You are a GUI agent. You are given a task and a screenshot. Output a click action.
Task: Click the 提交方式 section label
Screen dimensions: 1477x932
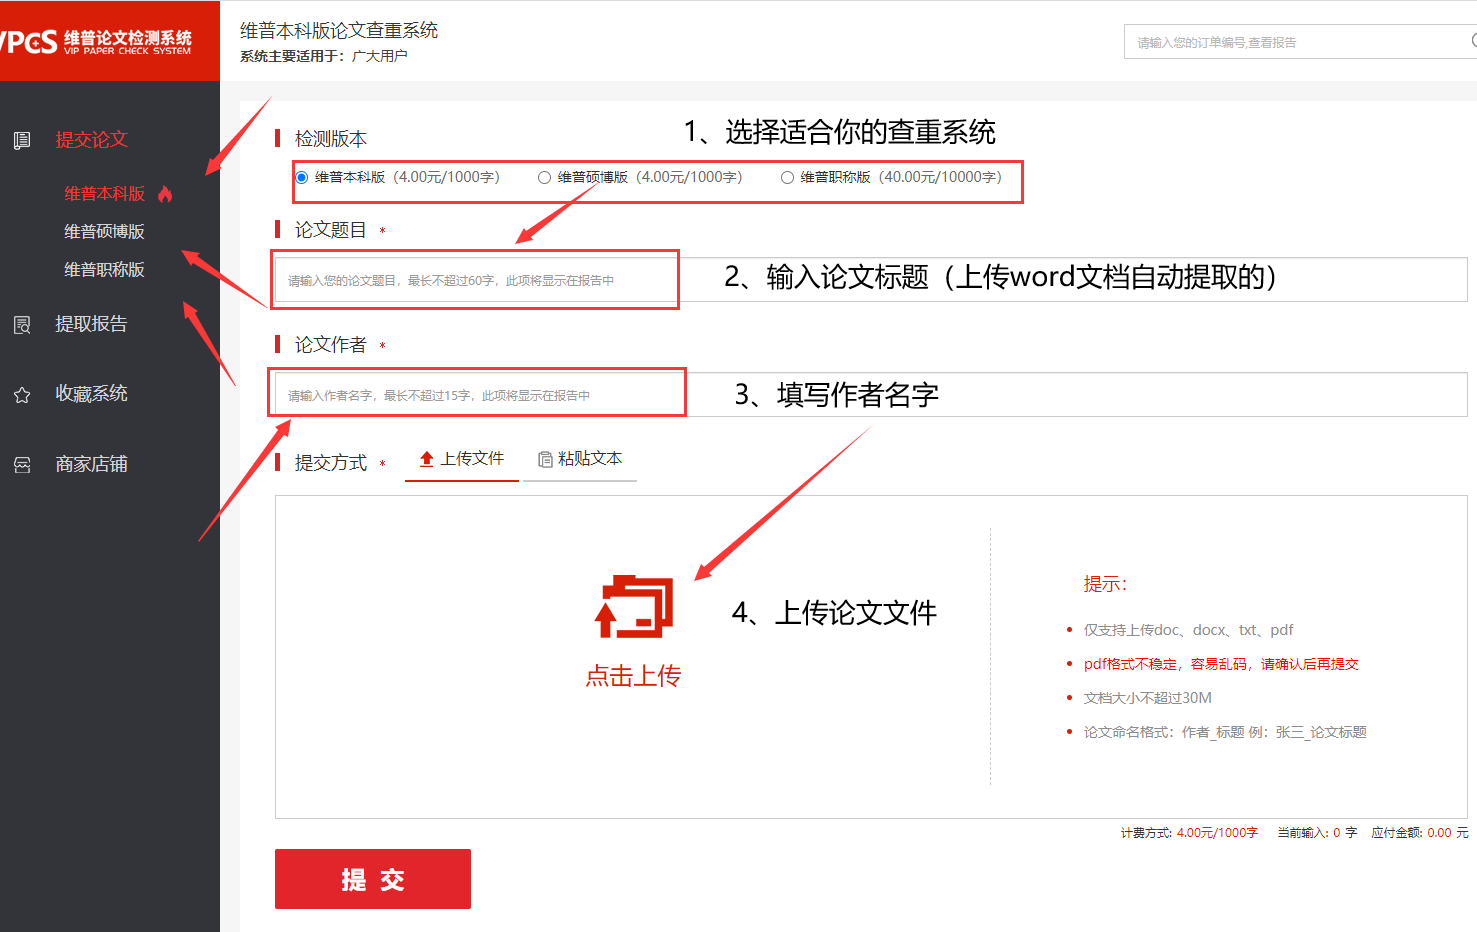point(331,463)
